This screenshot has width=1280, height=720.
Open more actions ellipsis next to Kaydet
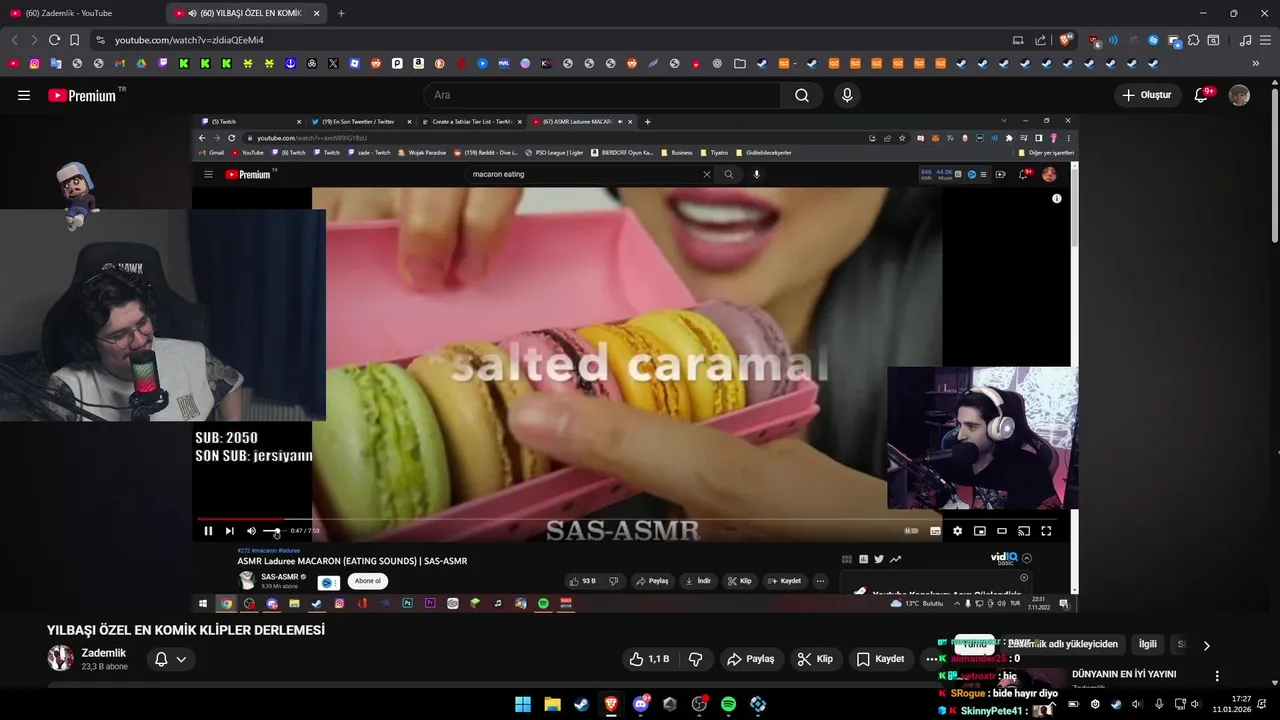pos(931,659)
